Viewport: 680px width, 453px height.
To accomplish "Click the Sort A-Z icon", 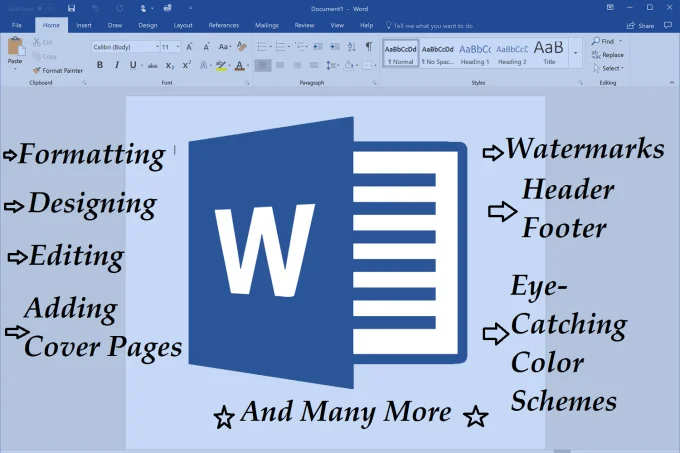I will pos(352,46).
